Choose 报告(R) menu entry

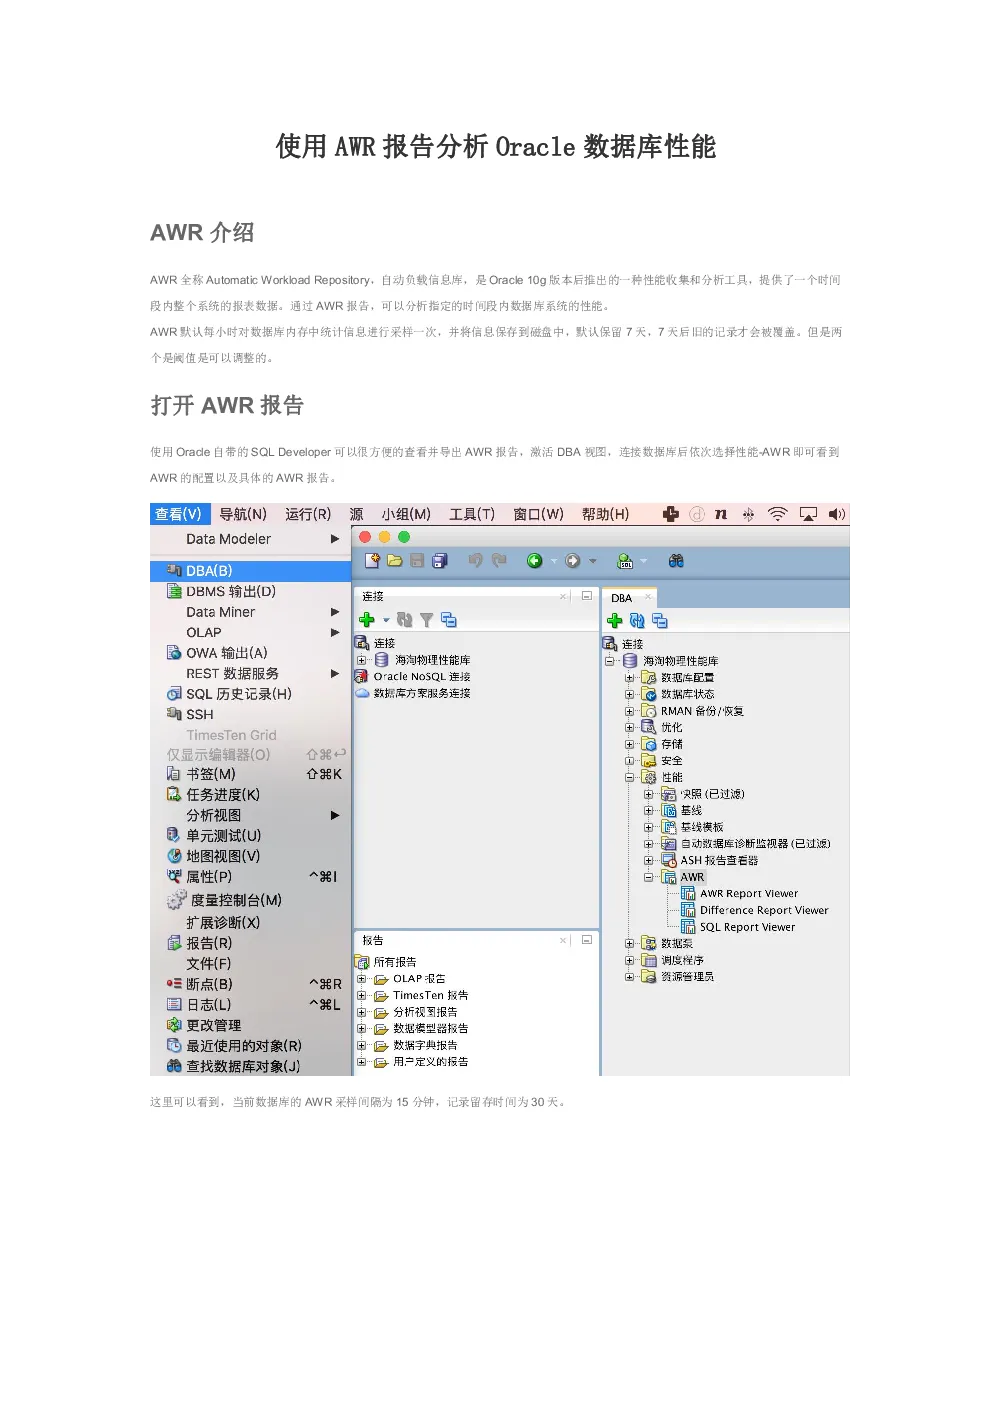[x=250, y=943]
